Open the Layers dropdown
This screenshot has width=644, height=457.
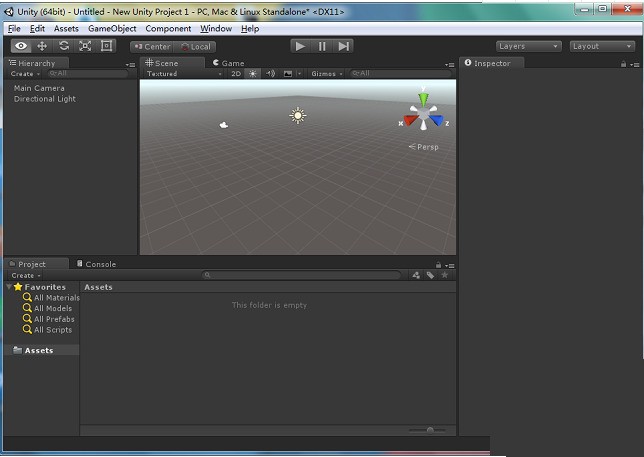pos(528,46)
